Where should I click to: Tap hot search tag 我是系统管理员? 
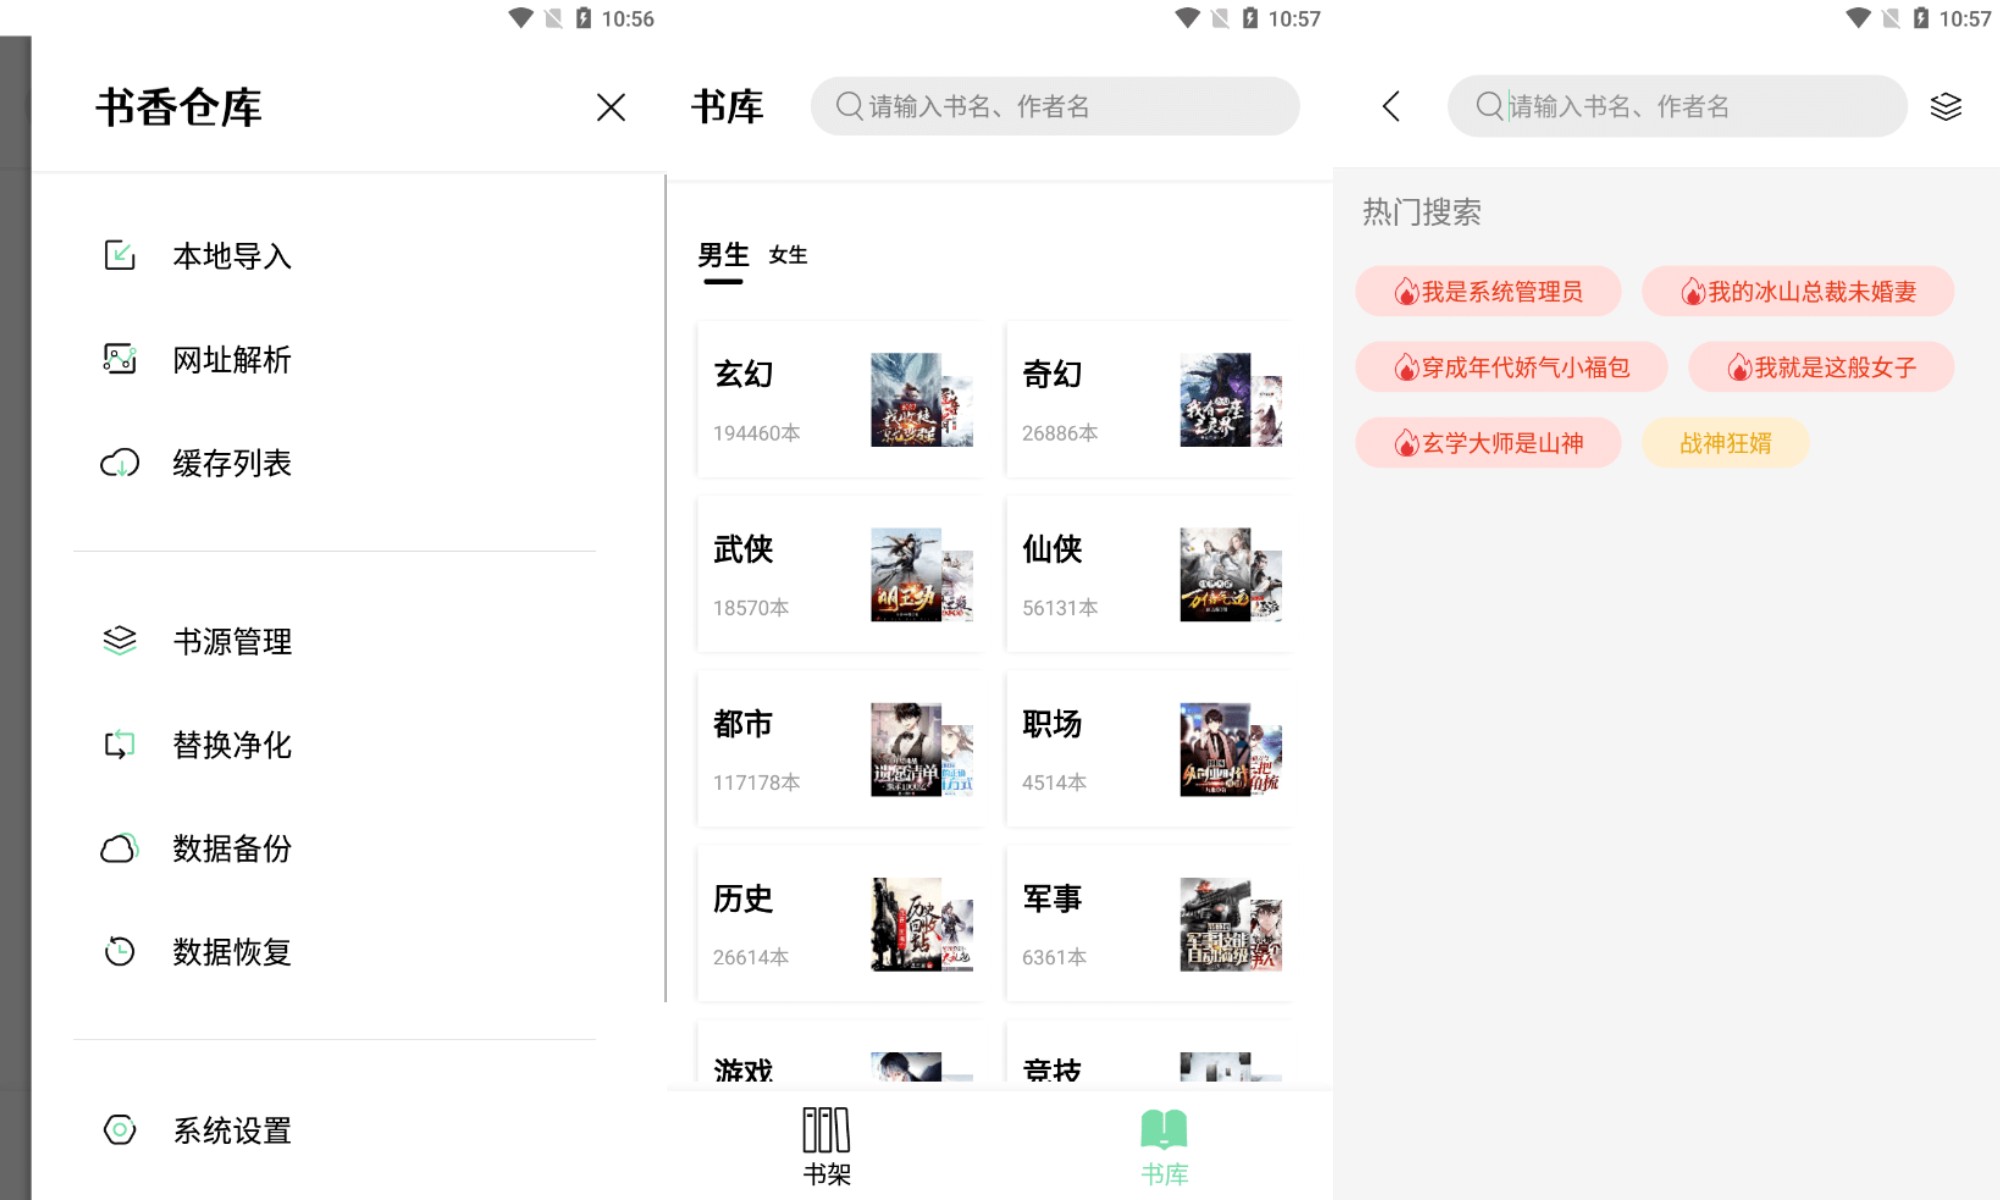pyautogui.click(x=1488, y=291)
